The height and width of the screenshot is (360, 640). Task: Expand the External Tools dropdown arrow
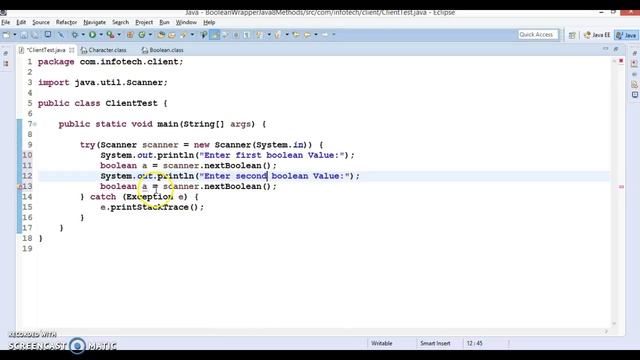119,35
